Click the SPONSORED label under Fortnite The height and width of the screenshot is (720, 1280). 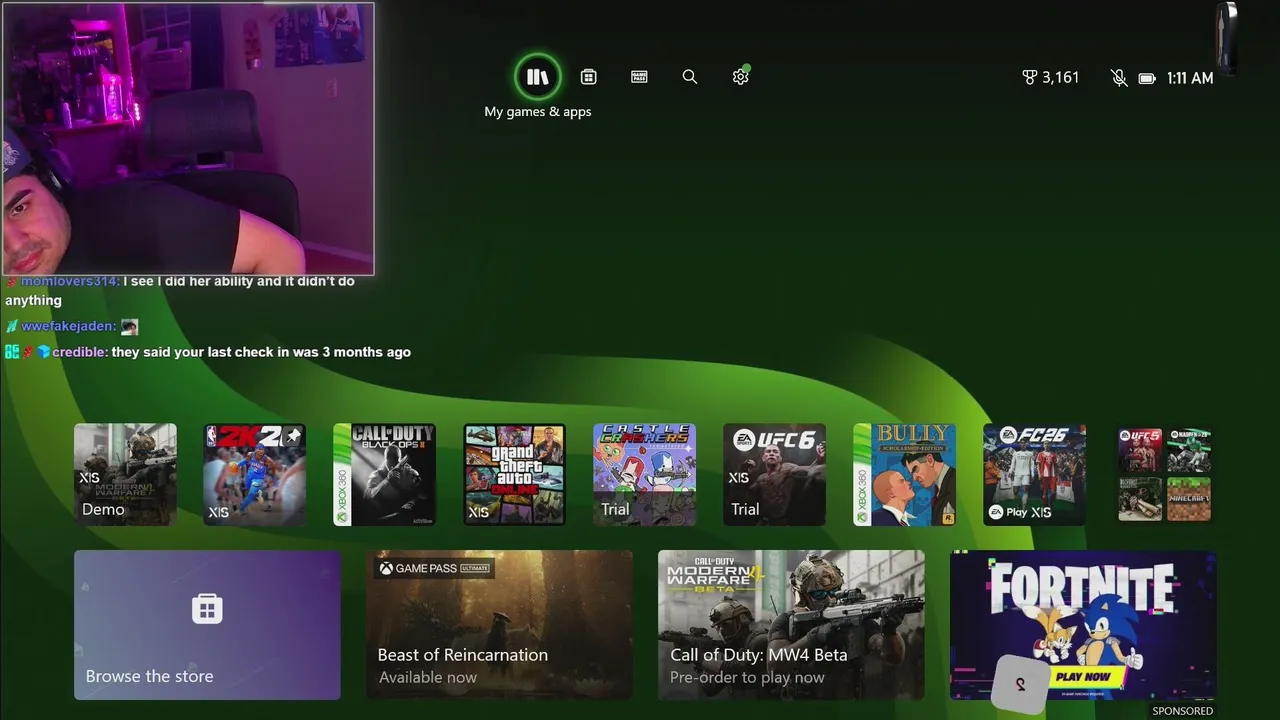tap(1183, 711)
